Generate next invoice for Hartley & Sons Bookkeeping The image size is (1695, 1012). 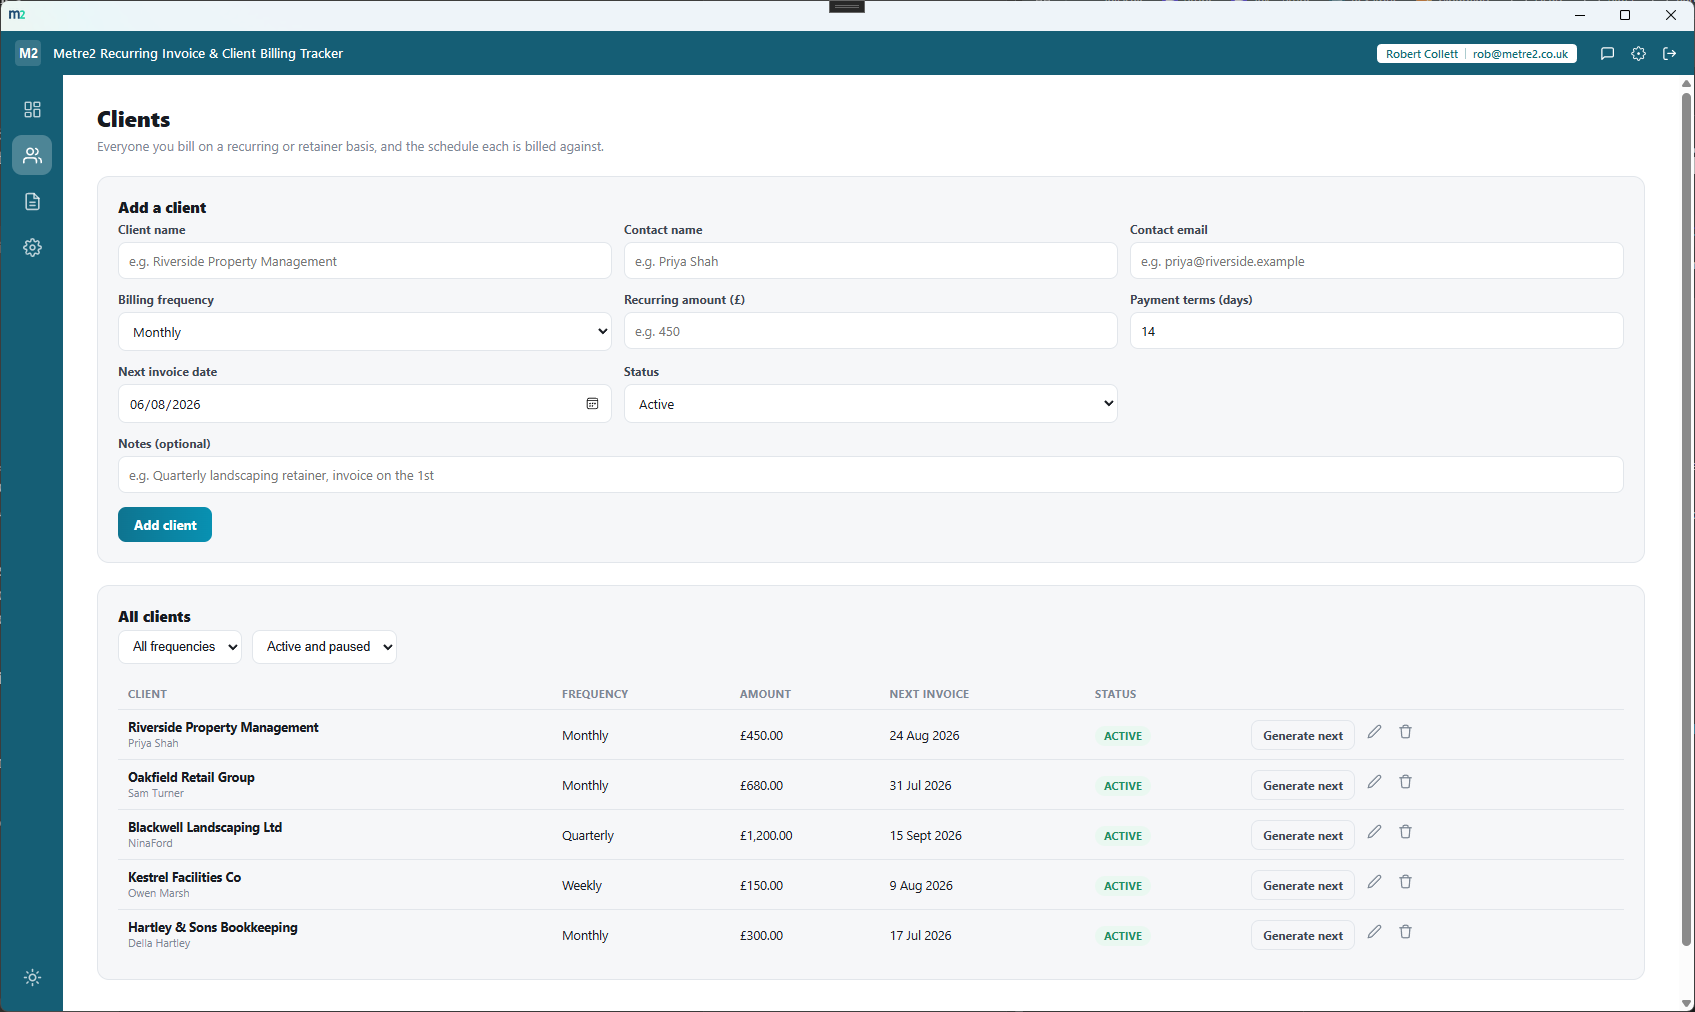(1302, 935)
